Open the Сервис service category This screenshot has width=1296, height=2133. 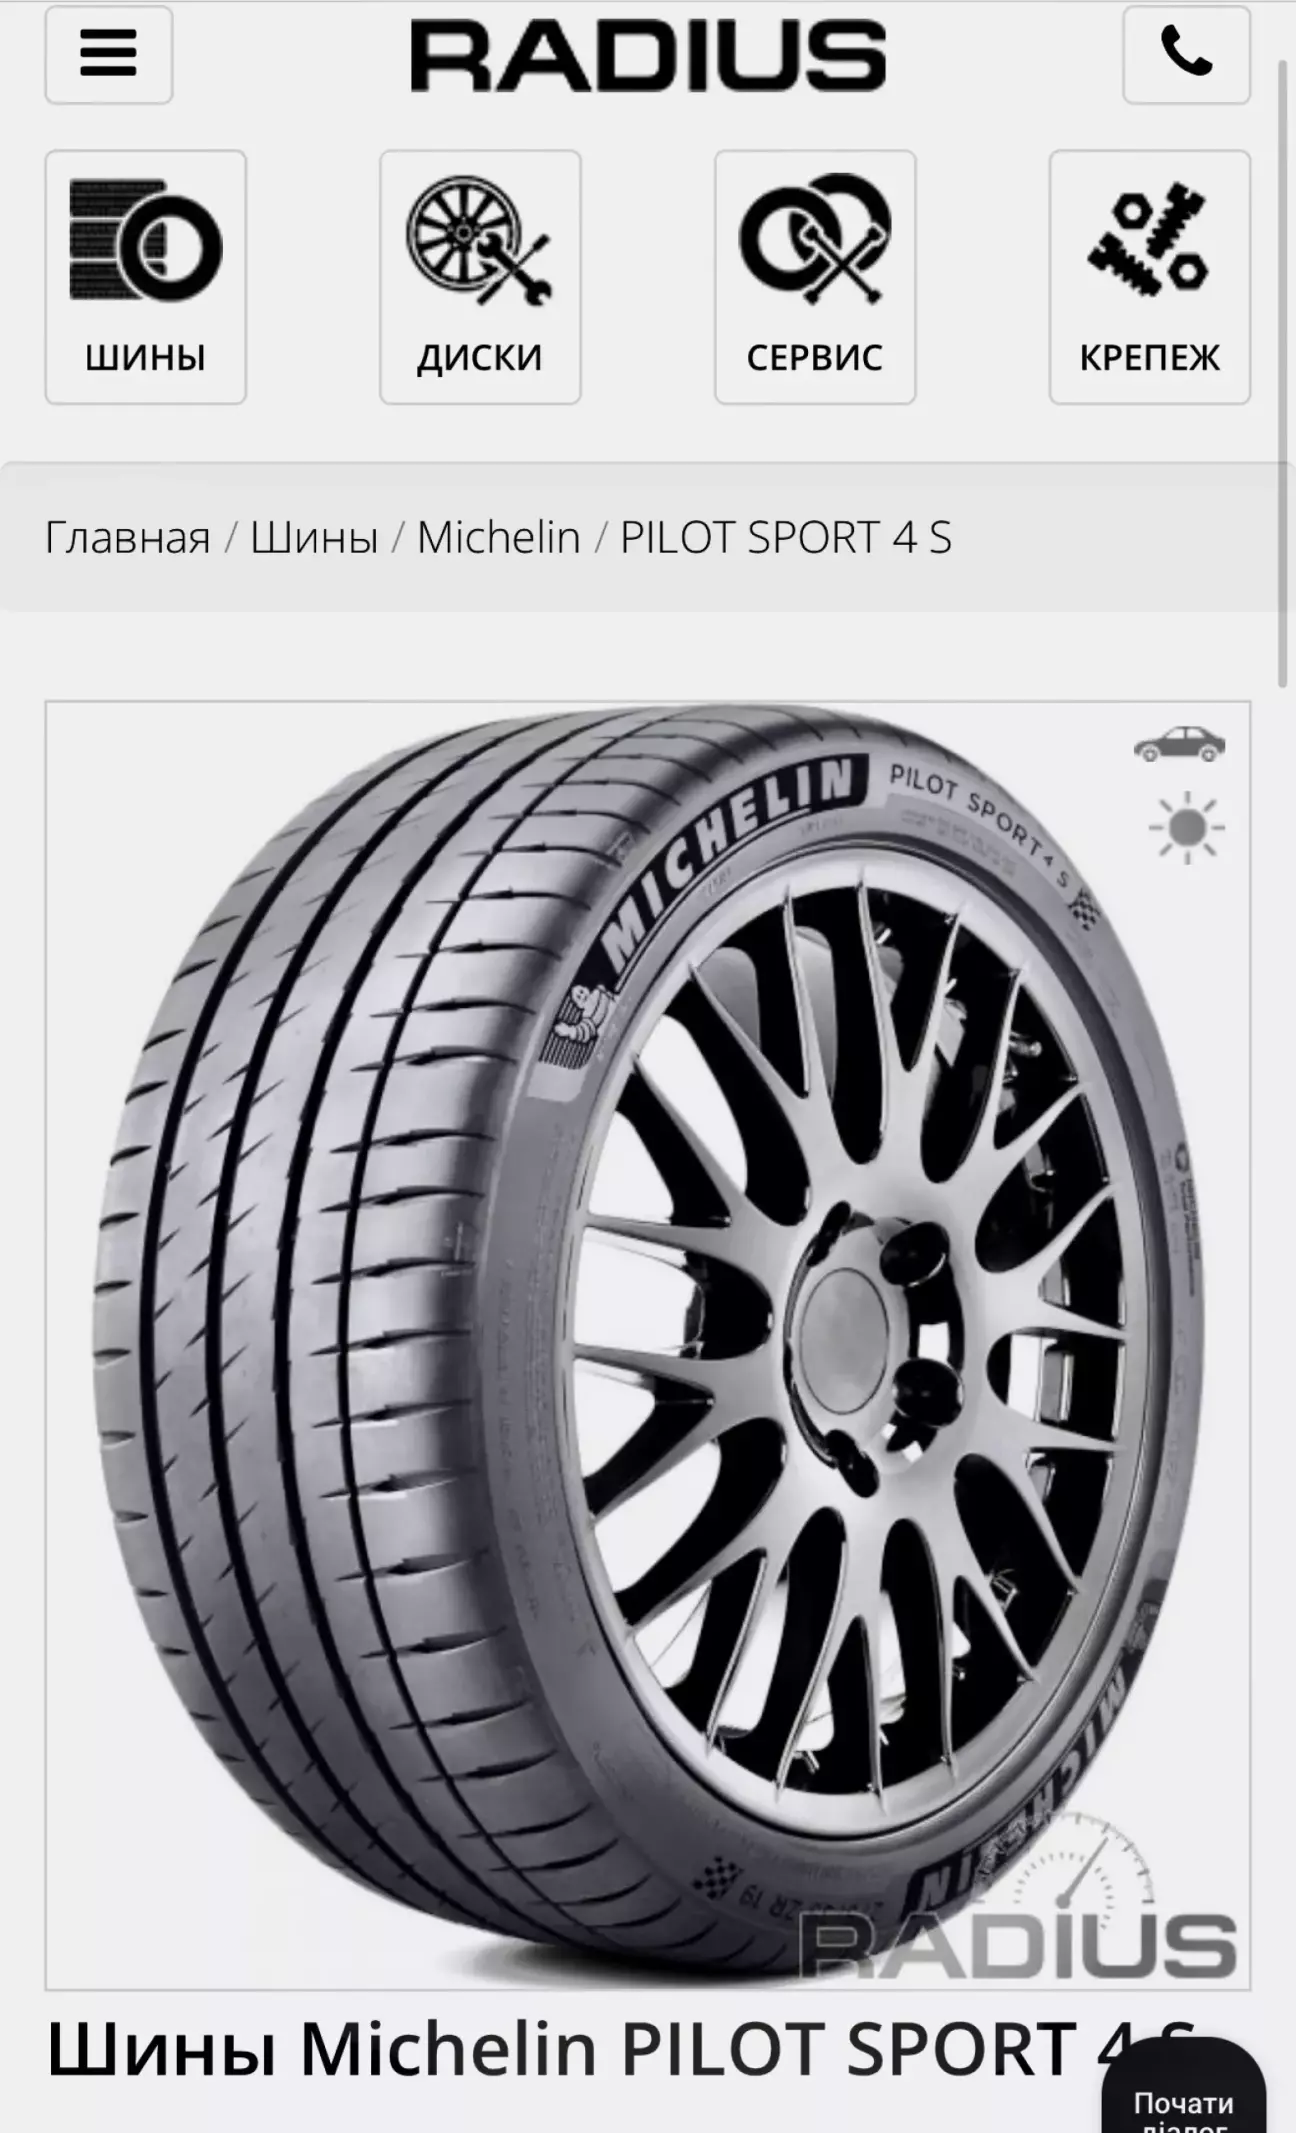coord(815,277)
